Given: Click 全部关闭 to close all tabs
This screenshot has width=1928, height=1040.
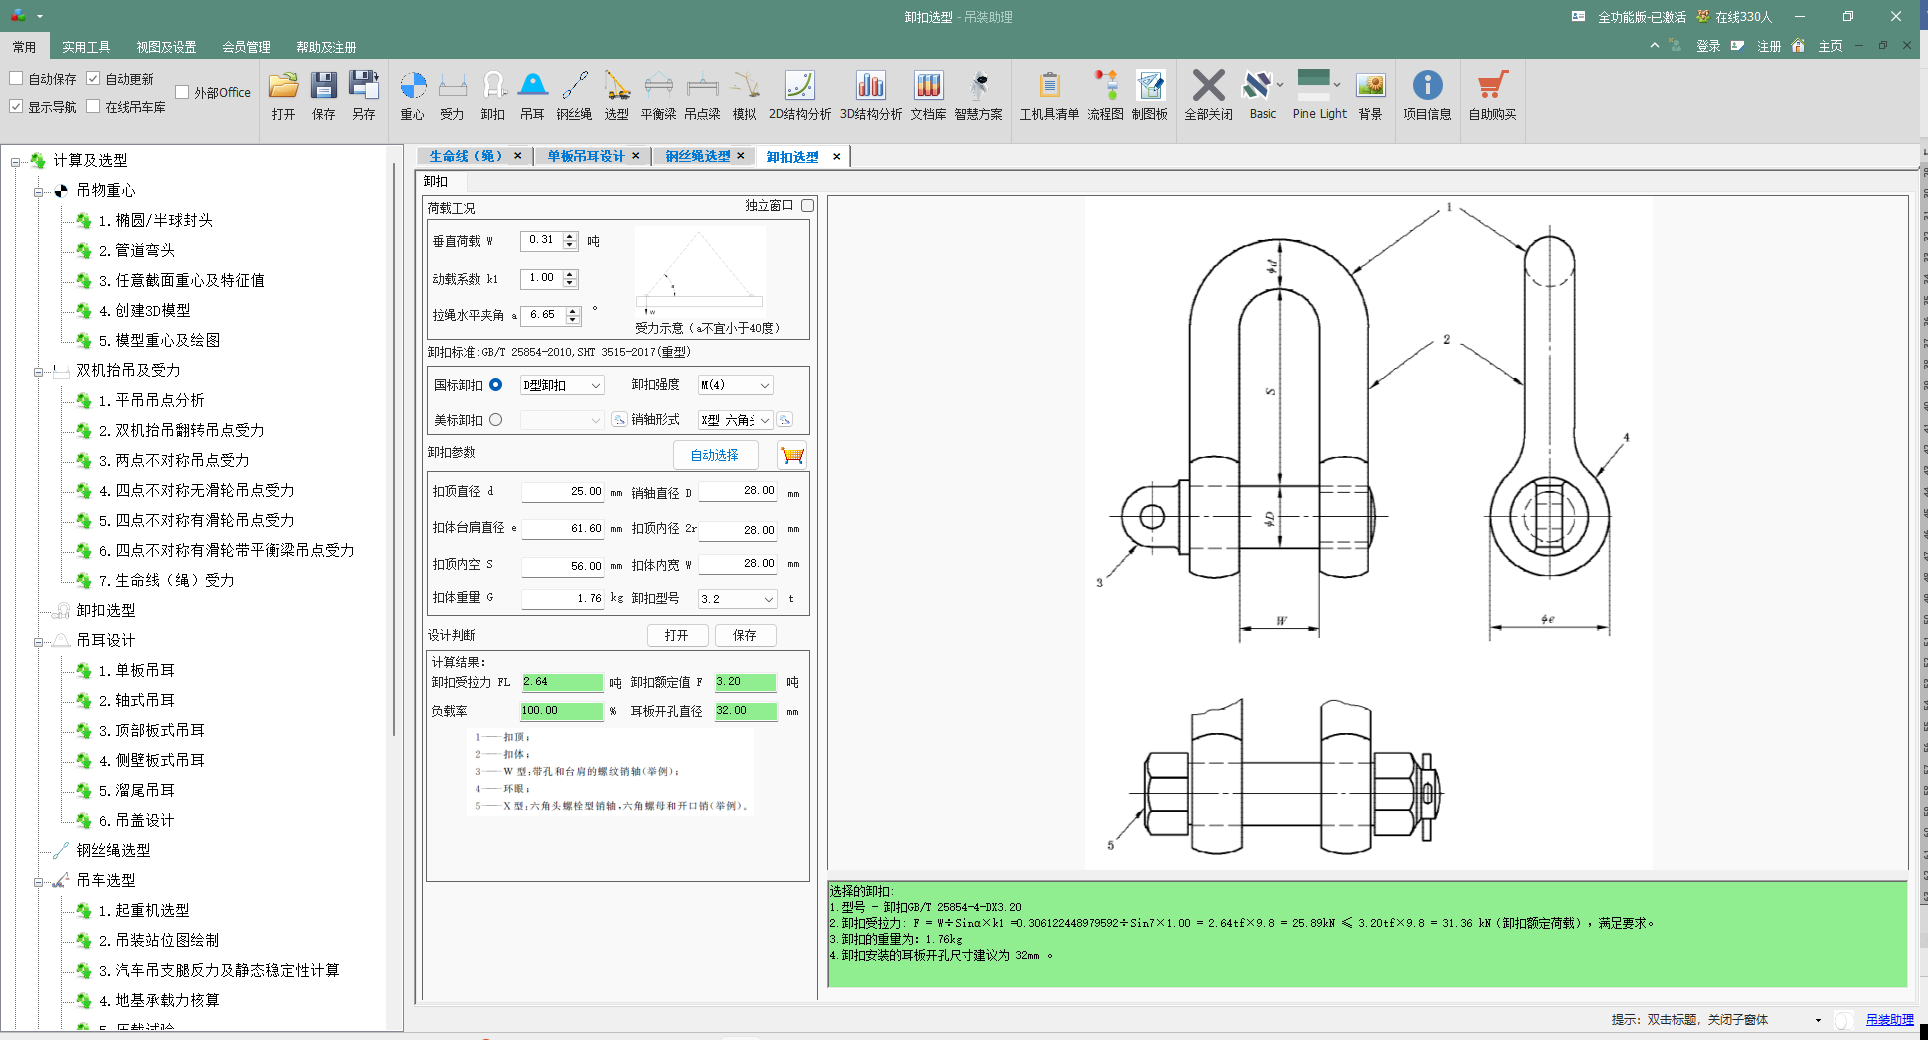Looking at the screenshot, I should [1208, 96].
